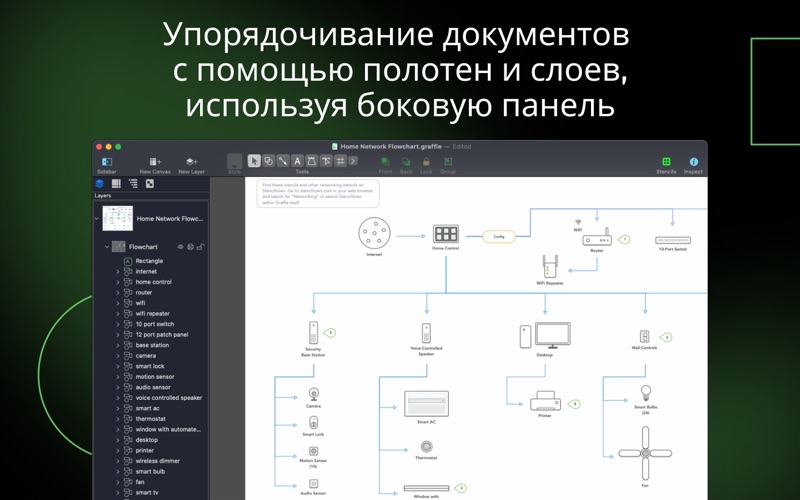
Task: Click the 10-Port Switch shape on canvas
Action: point(673,240)
